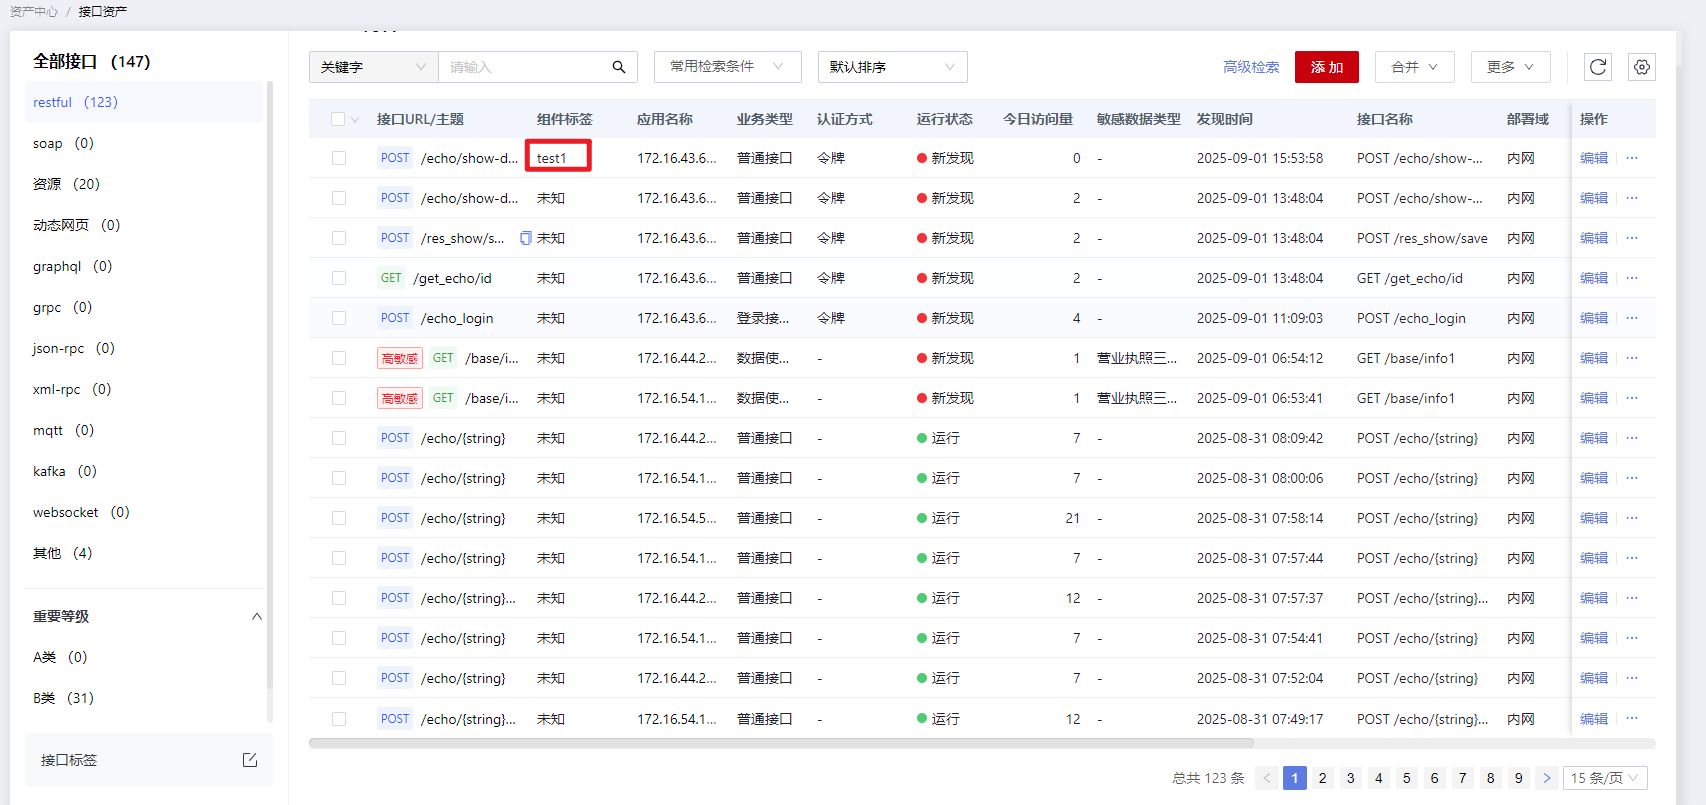Screen dimensions: 1706x805
Task: Click the refresh table icon
Action: point(1598,67)
